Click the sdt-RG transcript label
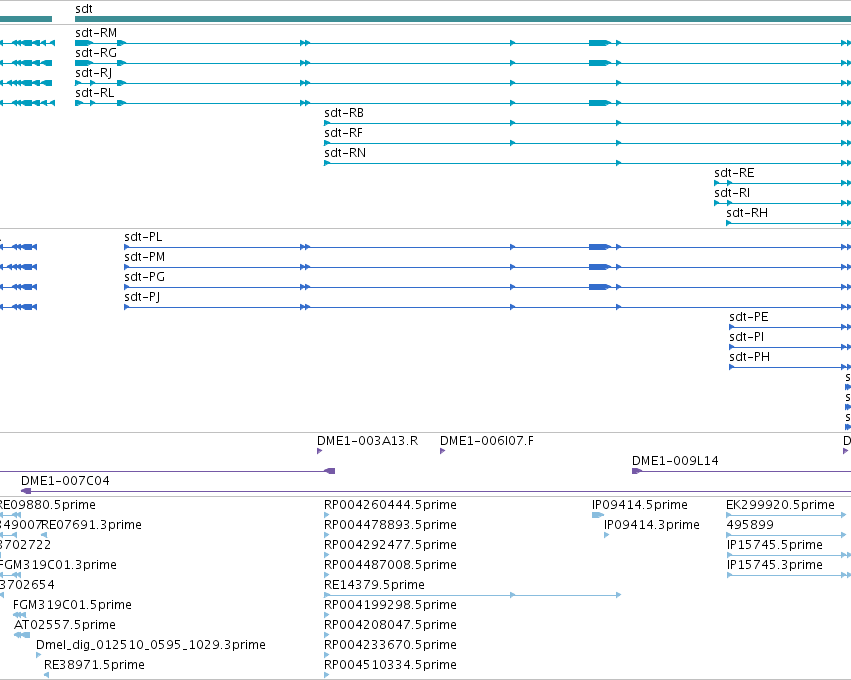The image size is (851, 680). pos(96,53)
